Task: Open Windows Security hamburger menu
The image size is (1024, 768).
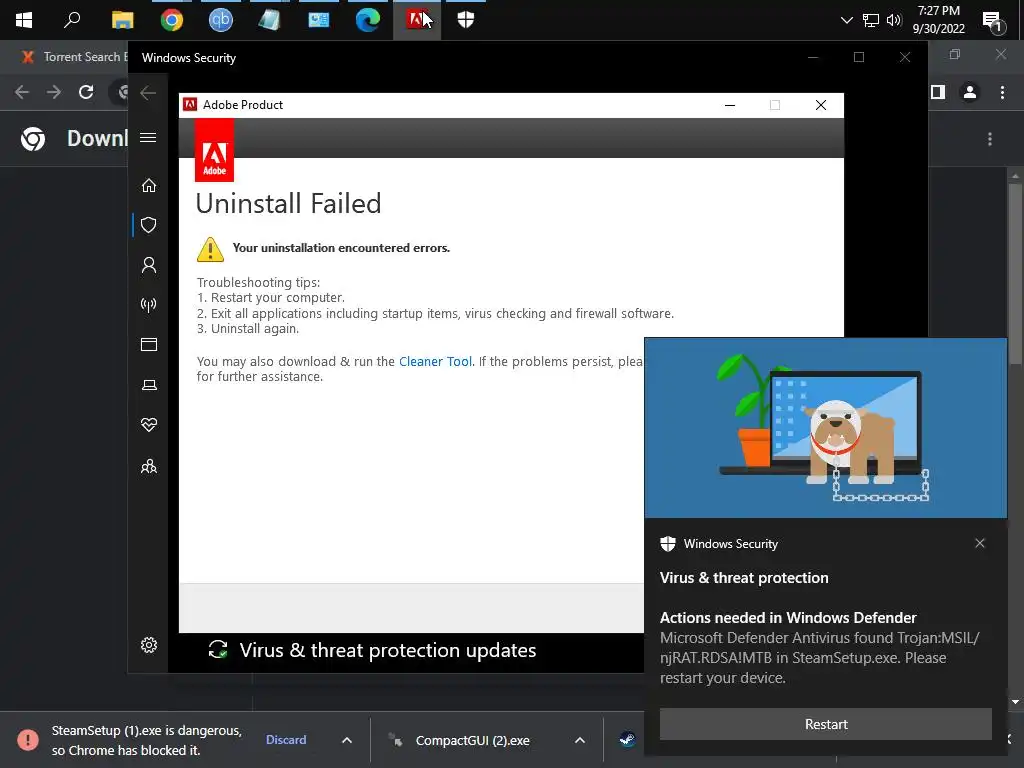Action: (x=148, y=137)
